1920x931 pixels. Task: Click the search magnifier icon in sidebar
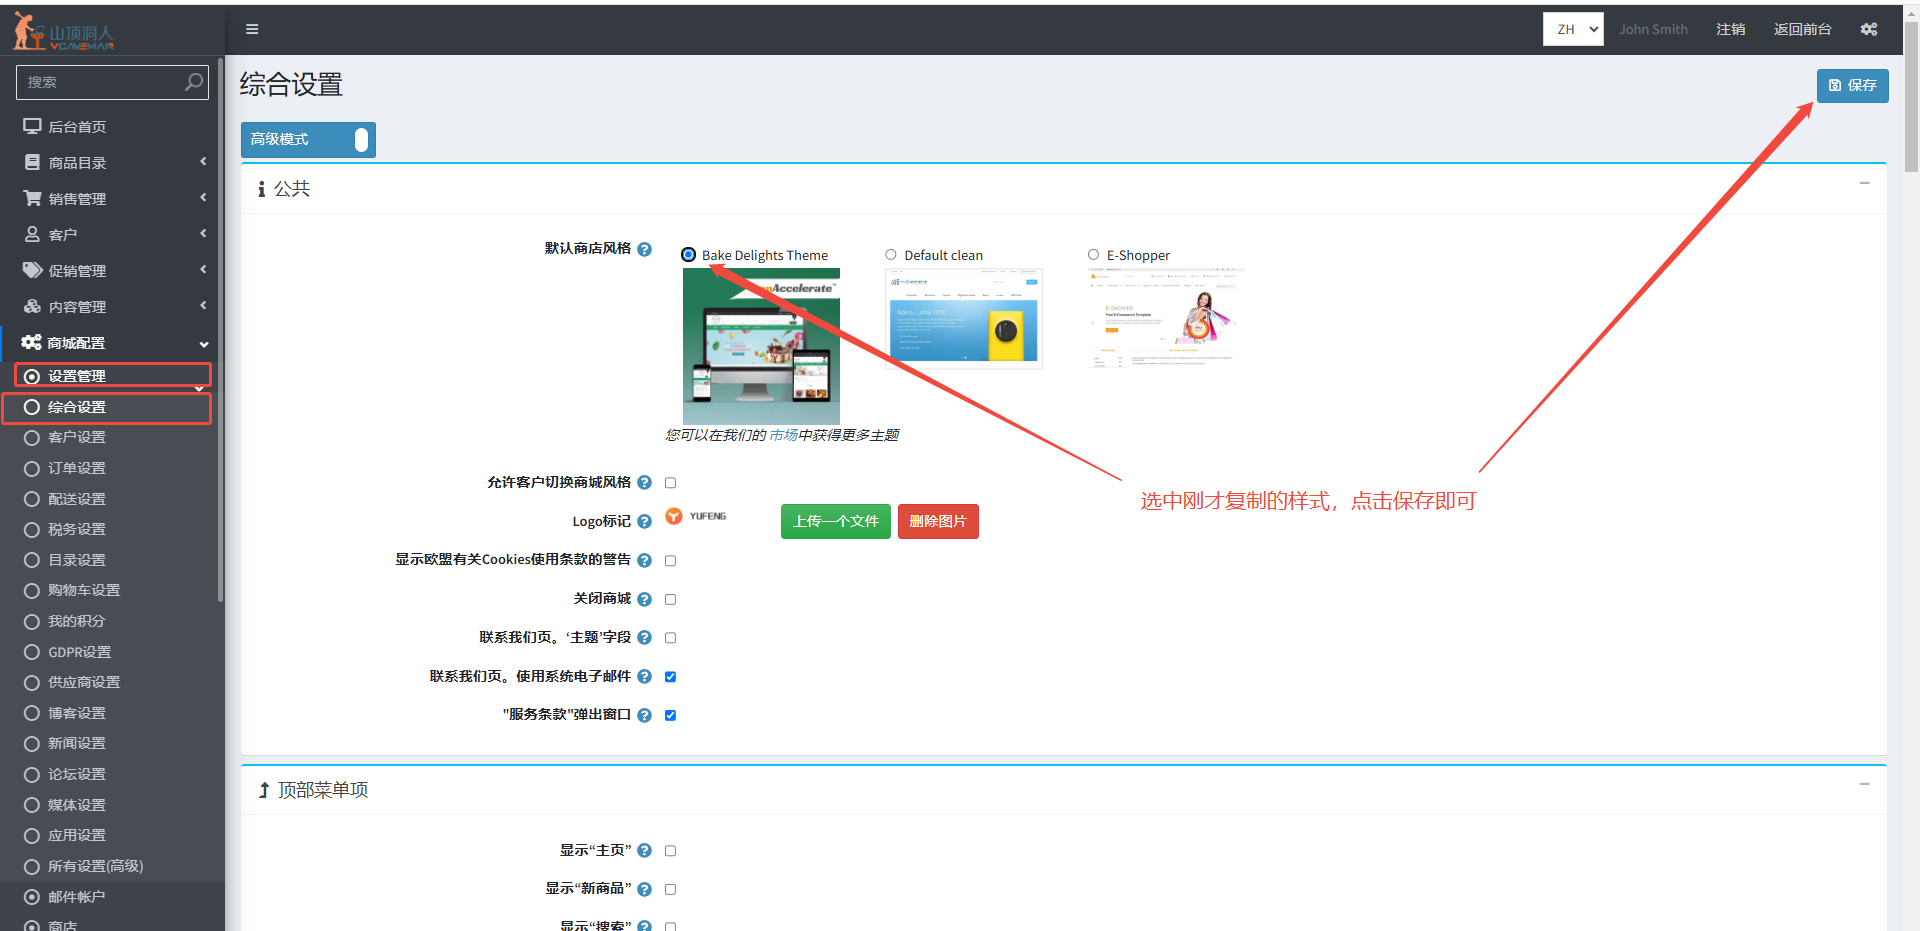coord(194,82)
